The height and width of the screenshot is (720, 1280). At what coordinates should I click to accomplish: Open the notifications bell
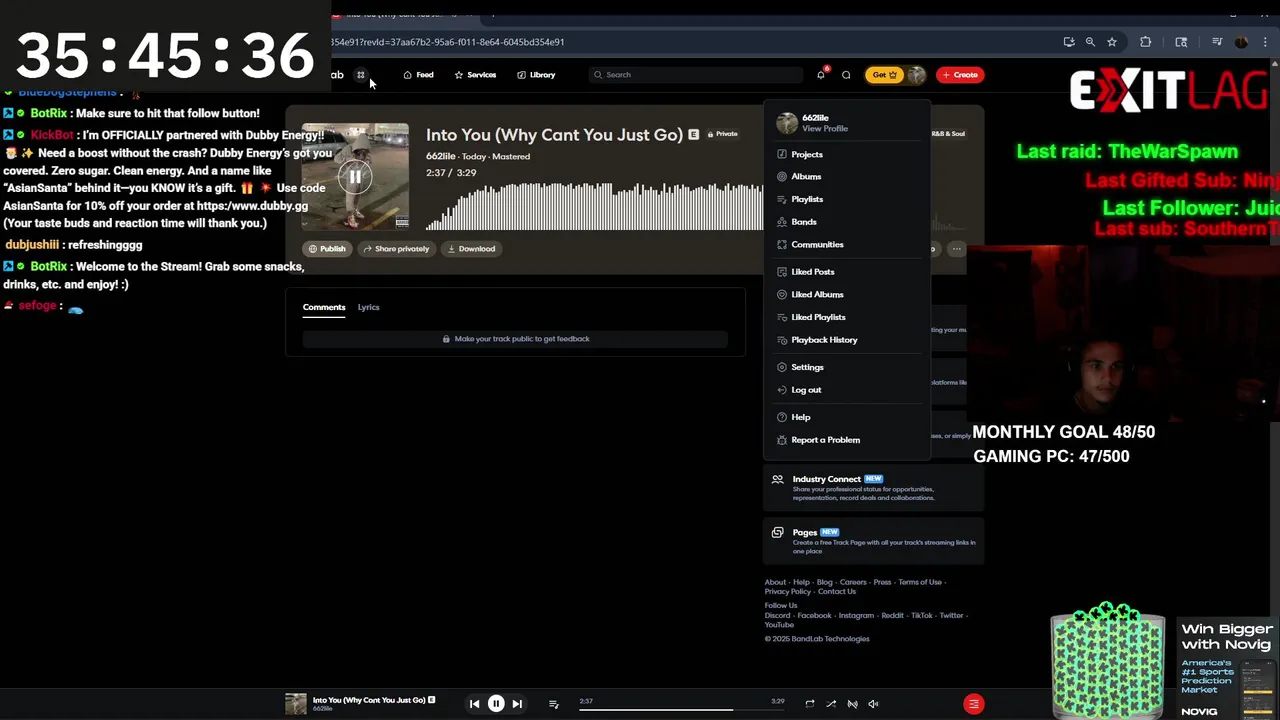[821, 75]
